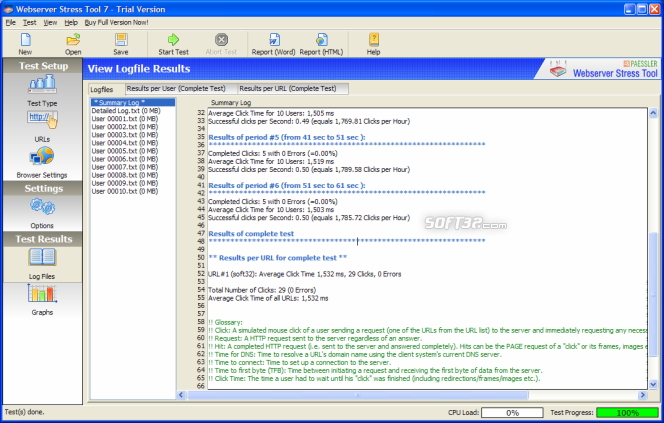Screen dimensions: 664x423
Task: Click the horizontal scrollbar thumb
Action: [358, 395]
